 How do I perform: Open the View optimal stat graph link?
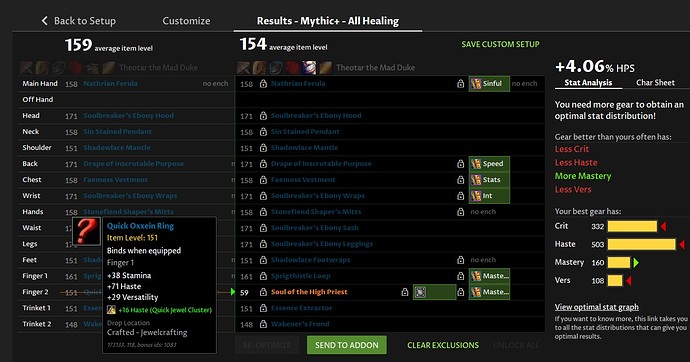tap(596, 307)
